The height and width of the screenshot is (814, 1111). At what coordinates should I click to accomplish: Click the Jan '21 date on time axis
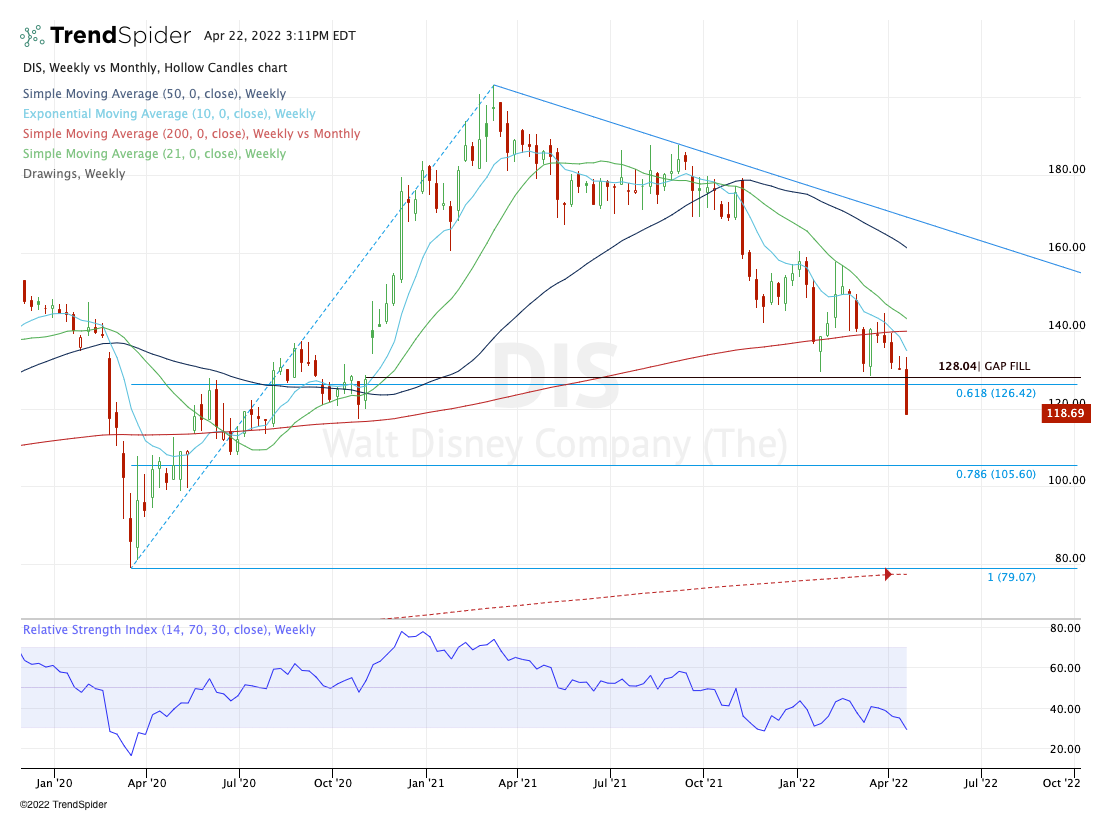pyautogui.click(x=426, y=784)
